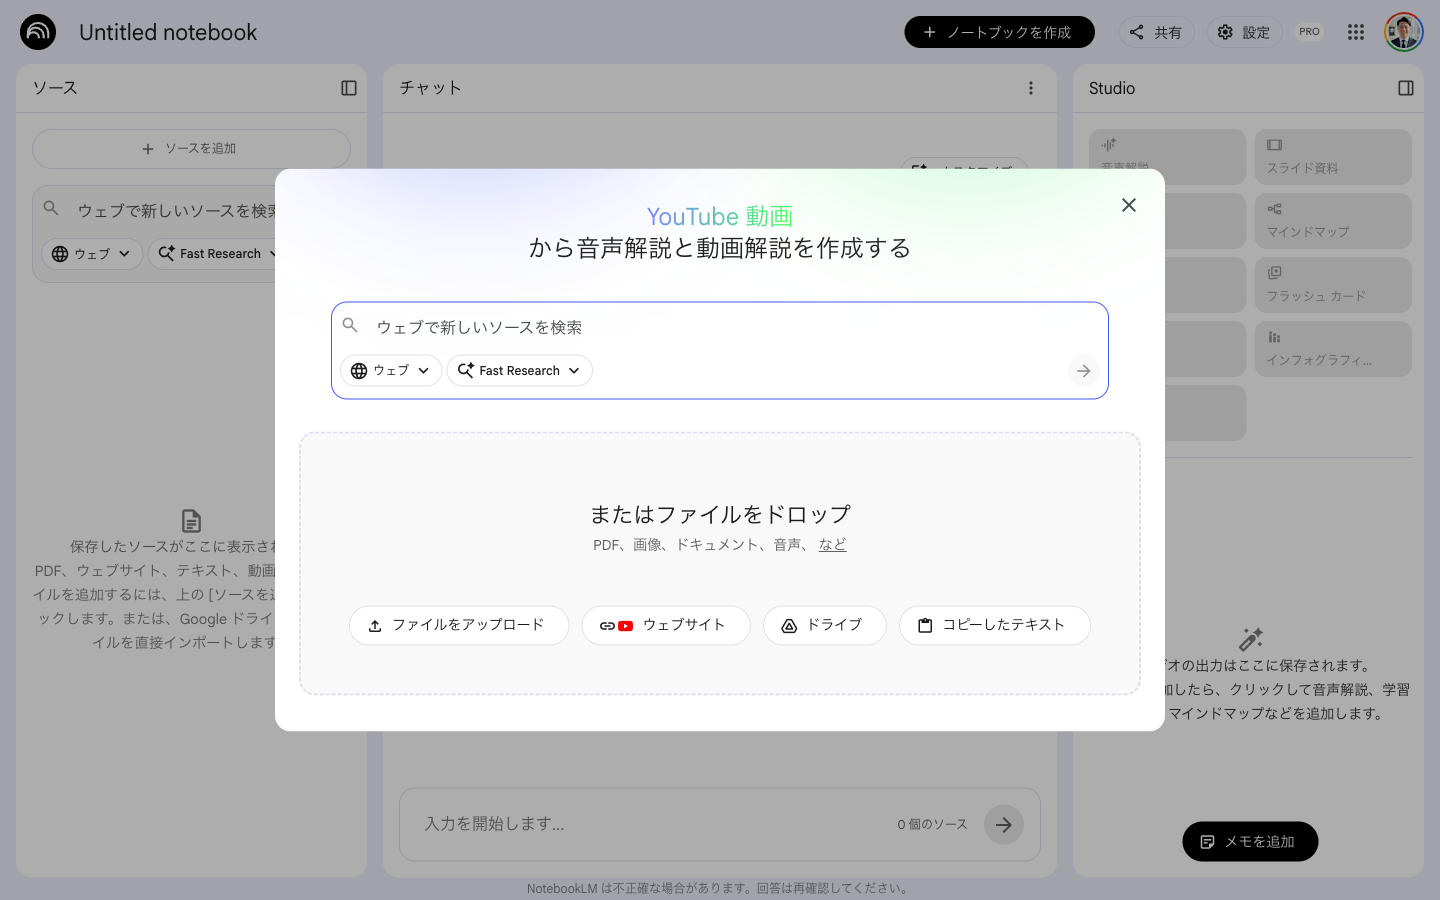The image size is (1440, 900).
Task: Open the Fast Research dropdown in the dialog
Action: coord(519,370)
